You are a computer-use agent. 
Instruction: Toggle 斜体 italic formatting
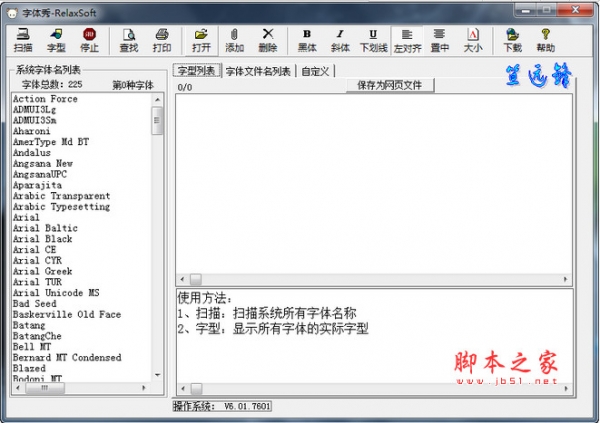[340, 40]
